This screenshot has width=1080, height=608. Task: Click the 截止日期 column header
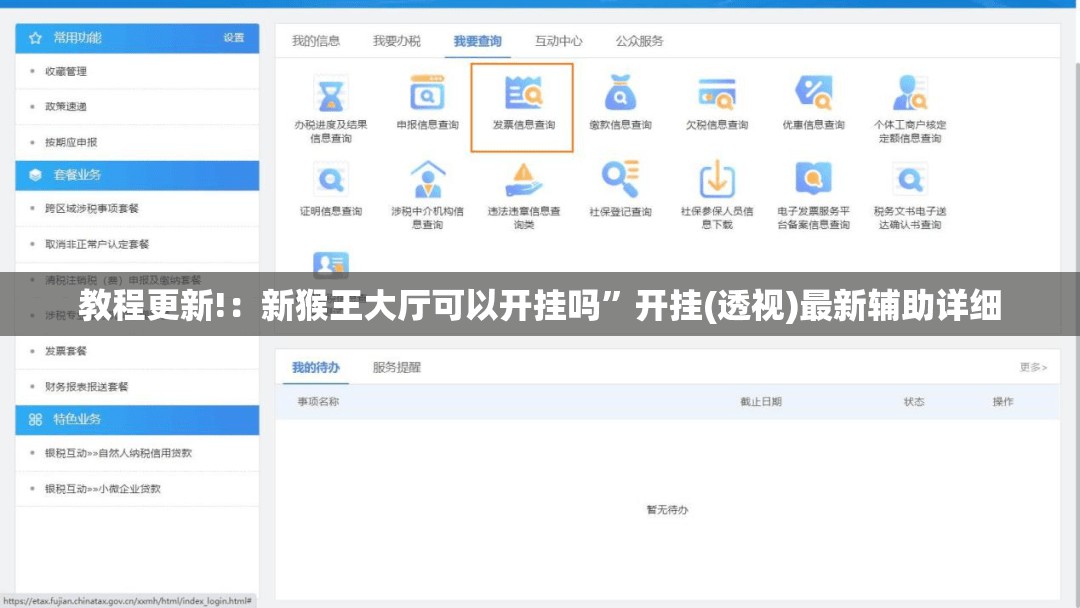(761, 401)
